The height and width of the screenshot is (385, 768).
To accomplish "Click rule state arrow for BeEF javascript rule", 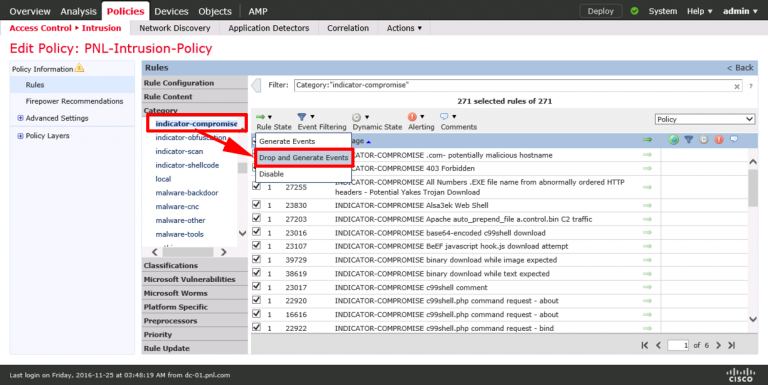I will coord(648,246).
